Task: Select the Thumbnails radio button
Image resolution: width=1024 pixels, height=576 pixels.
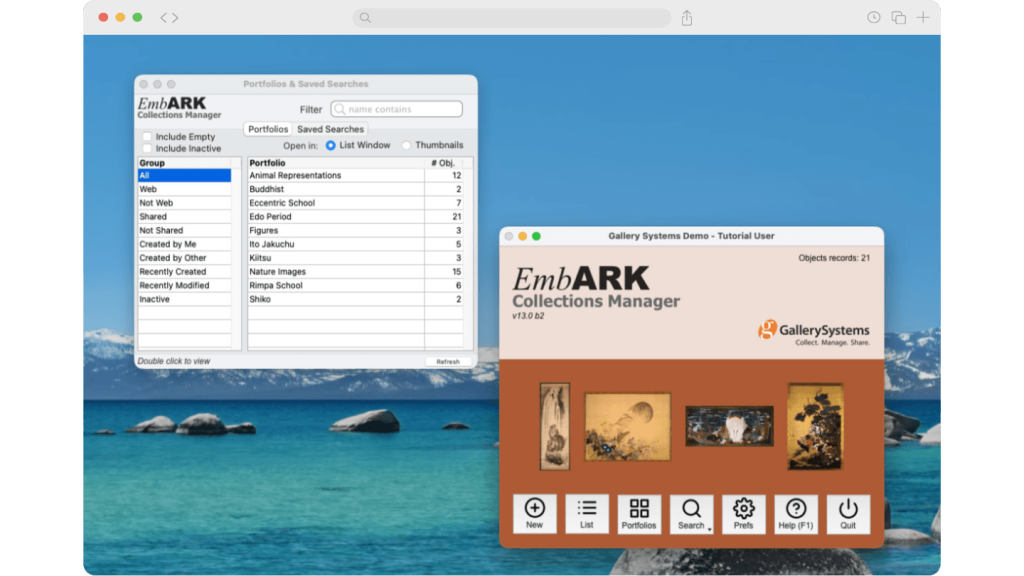Action: tap(406, 145)
